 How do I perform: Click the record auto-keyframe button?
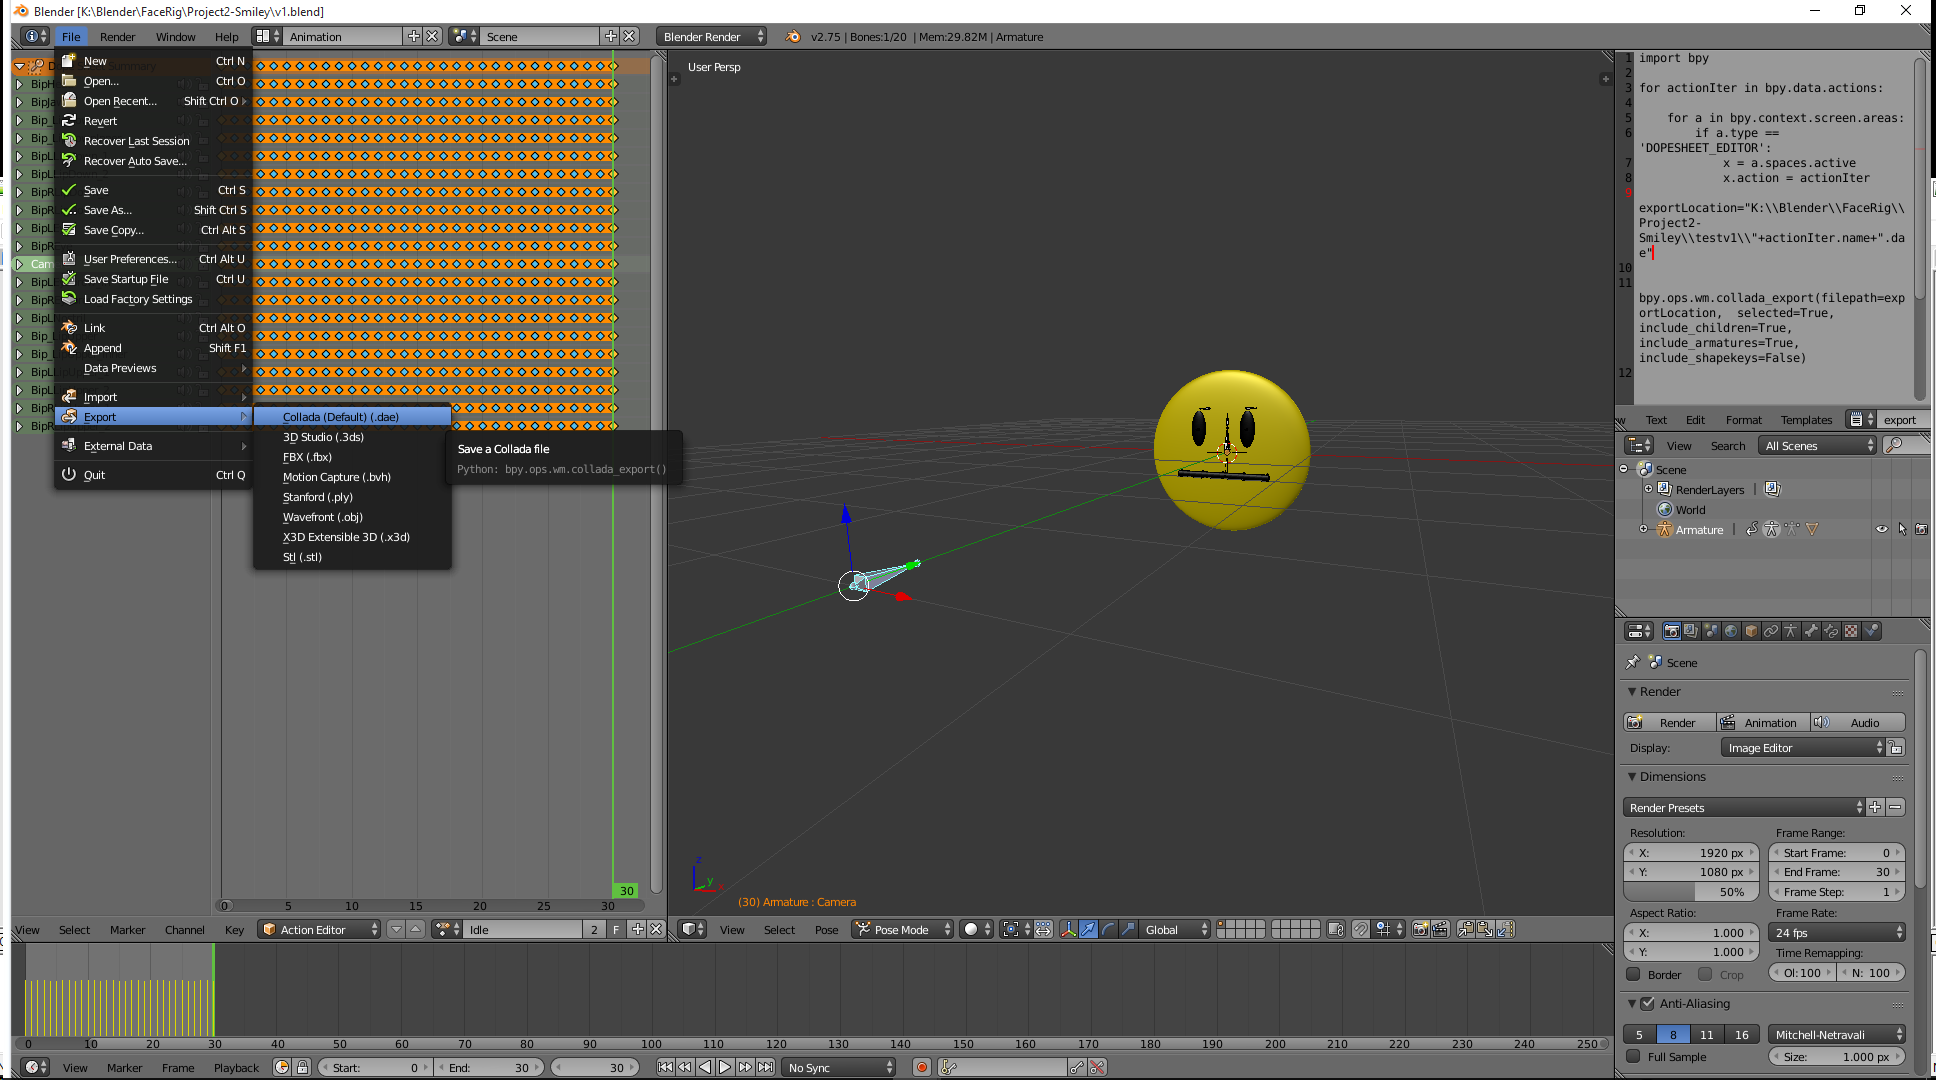pyautogui.click(x=922, y=1068)
